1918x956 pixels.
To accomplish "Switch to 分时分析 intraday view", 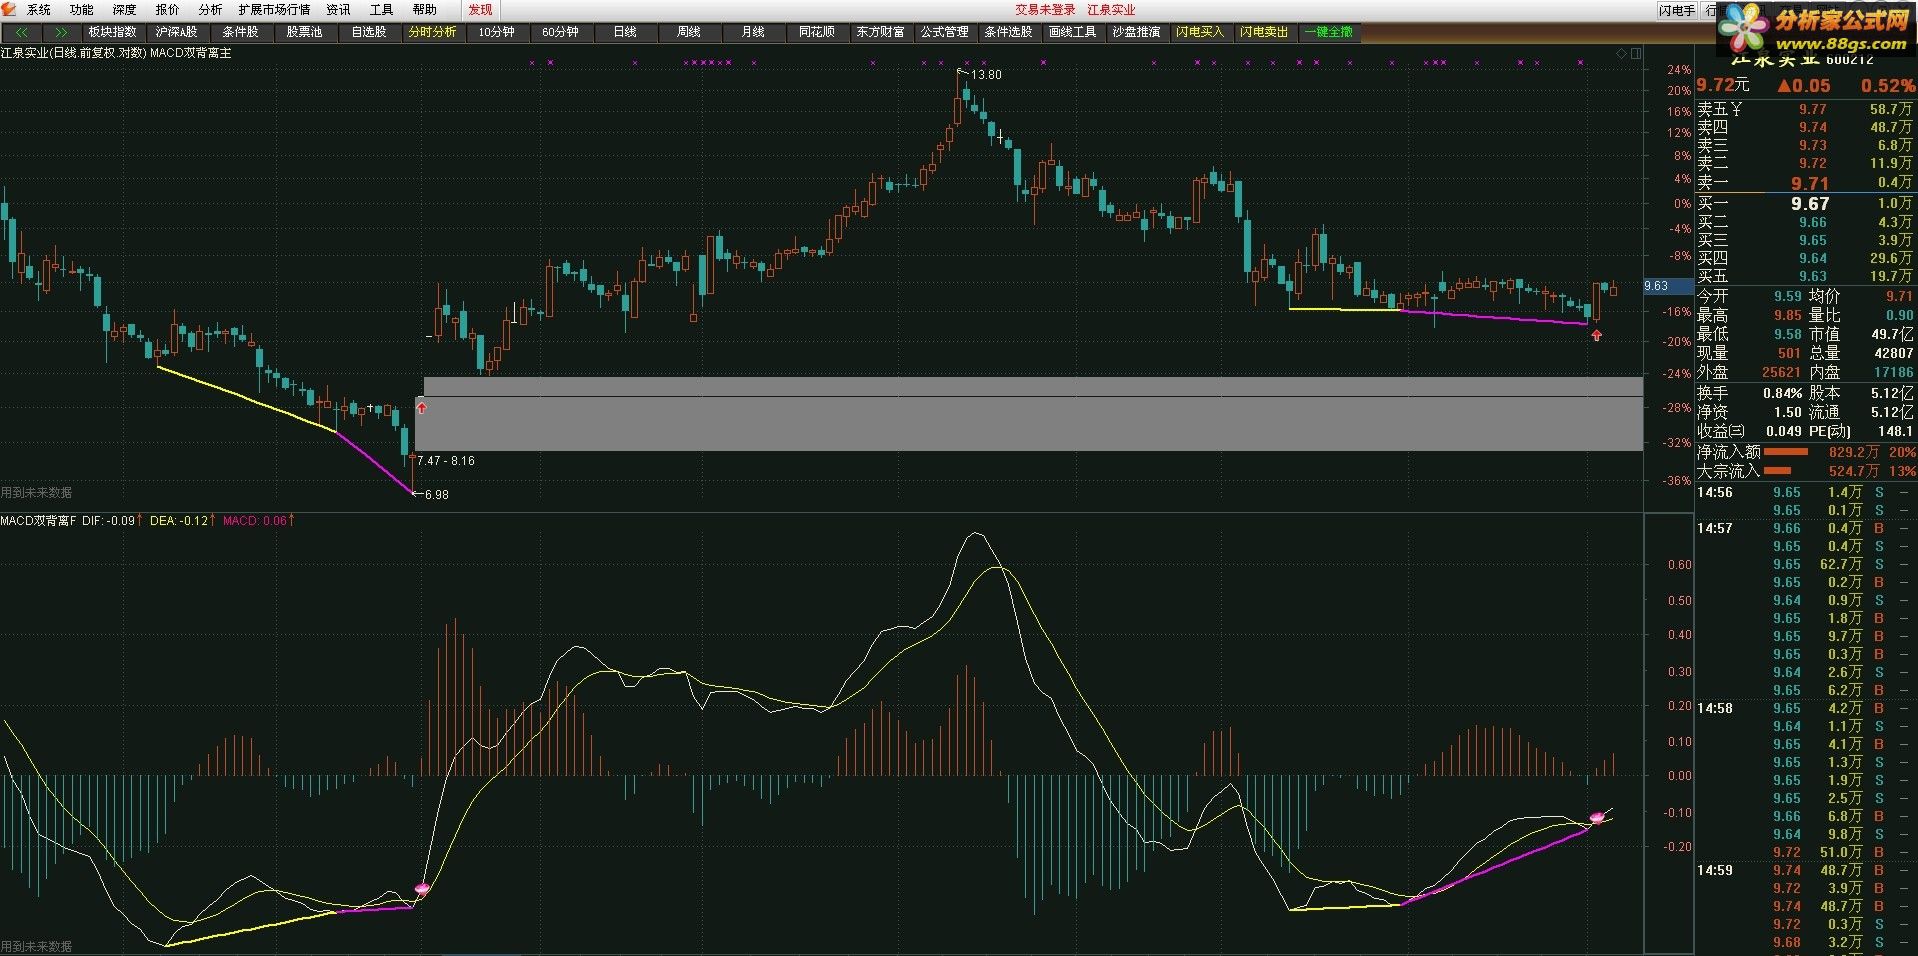I will click(x=432, y=32).
